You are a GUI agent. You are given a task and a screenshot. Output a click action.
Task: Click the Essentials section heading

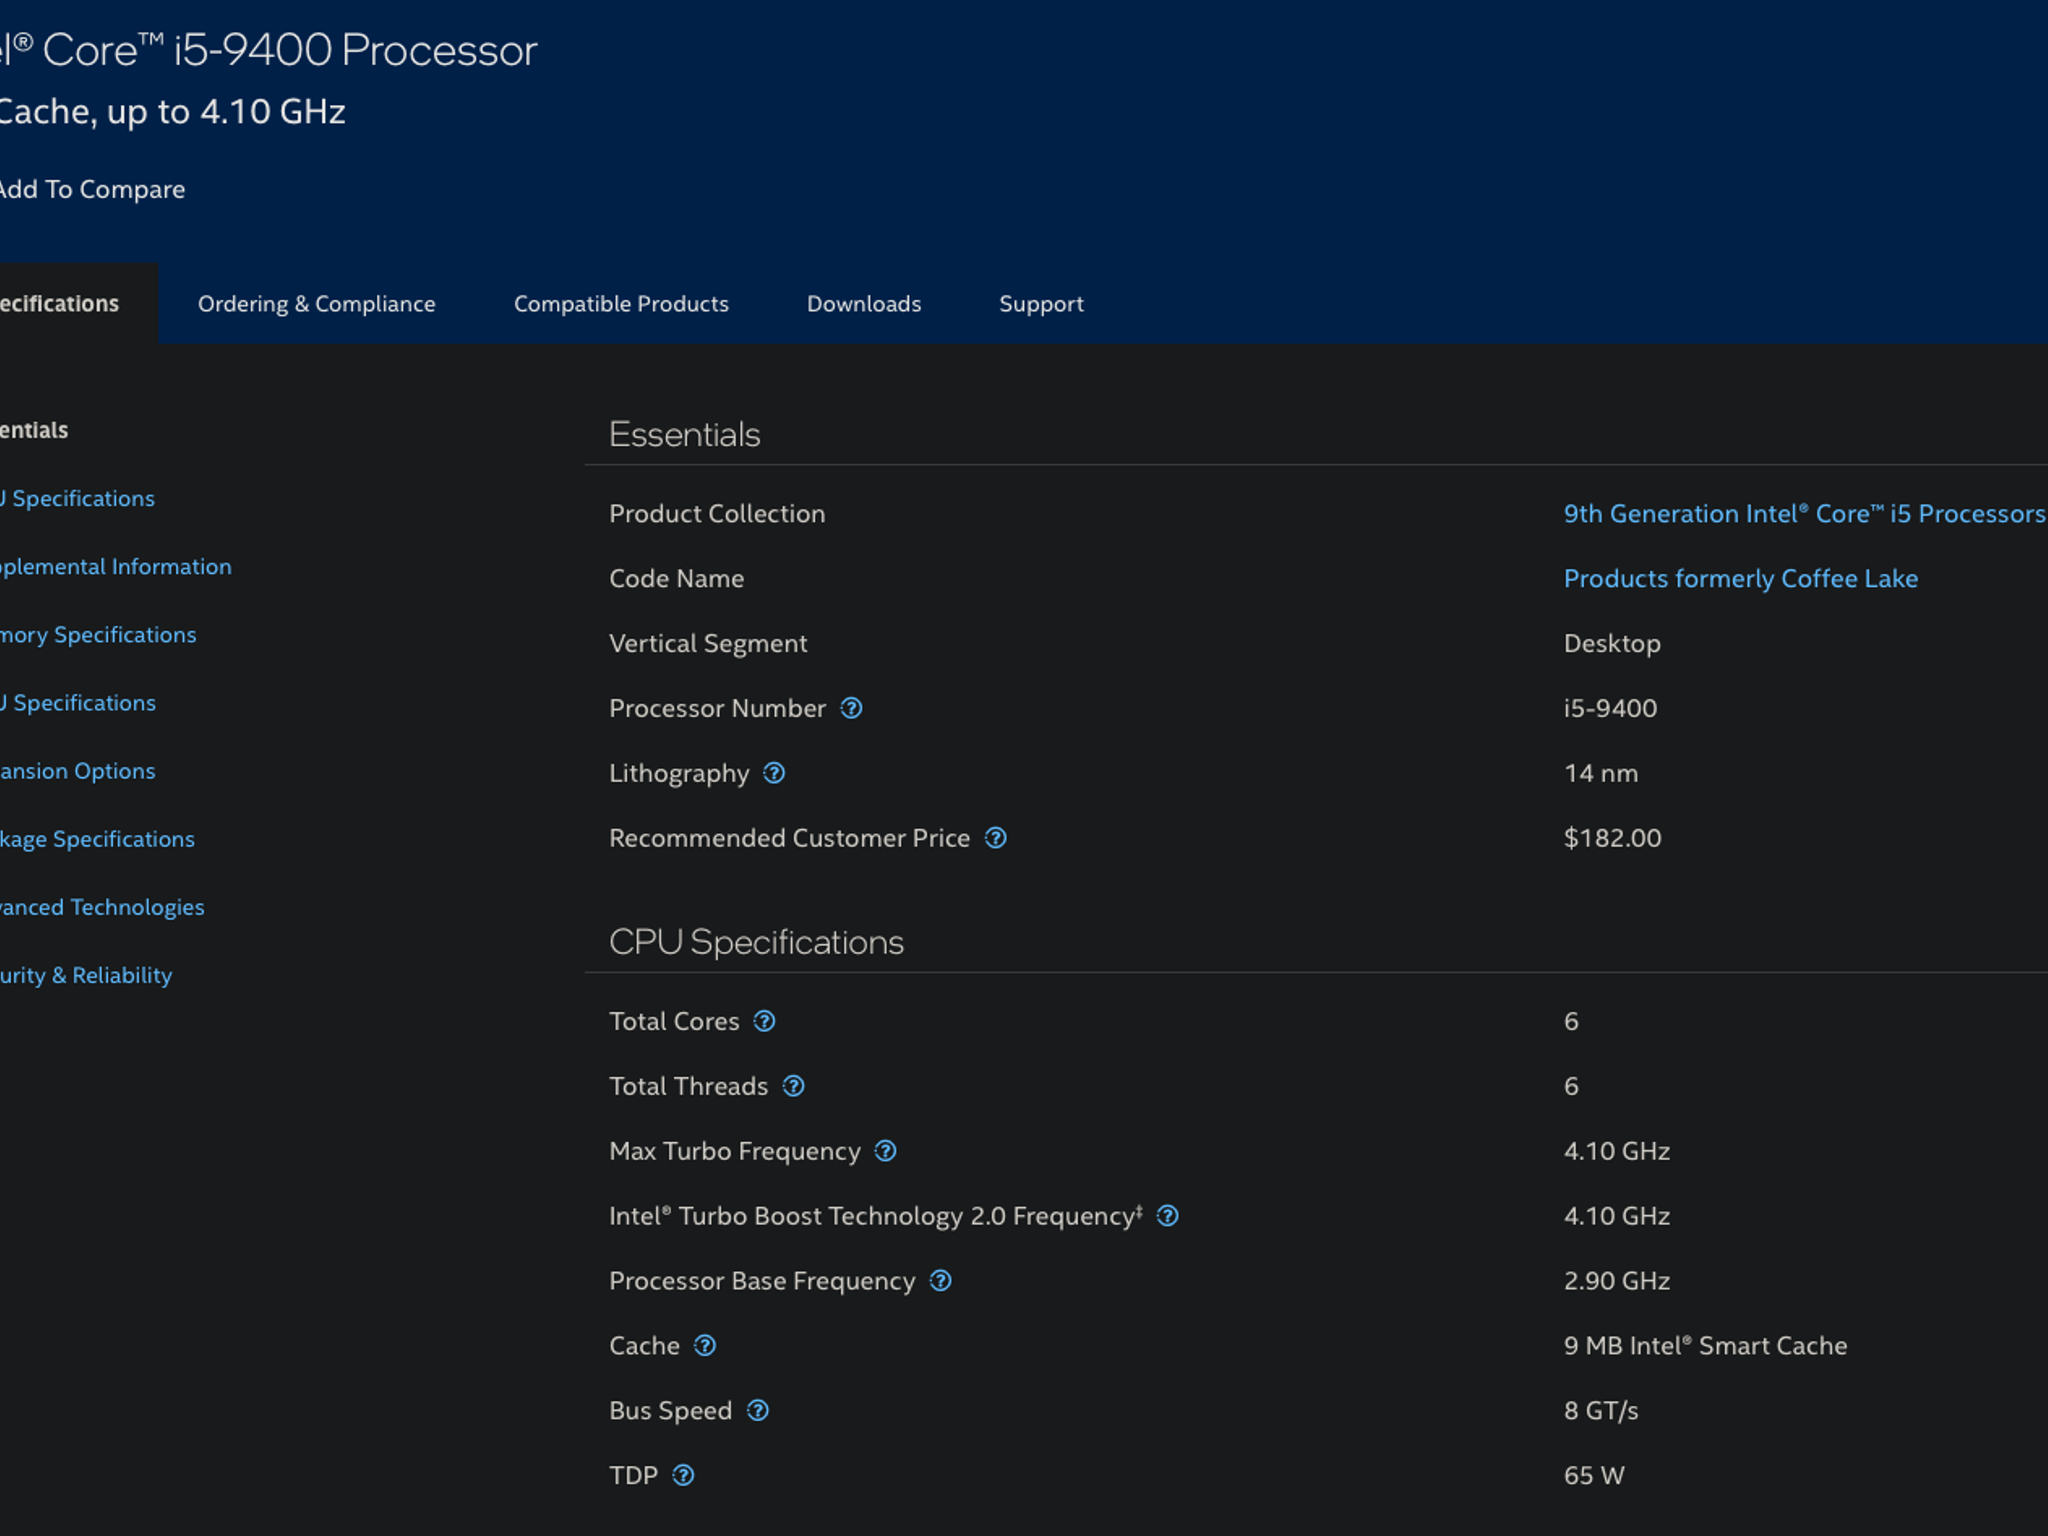pos(684,435)
